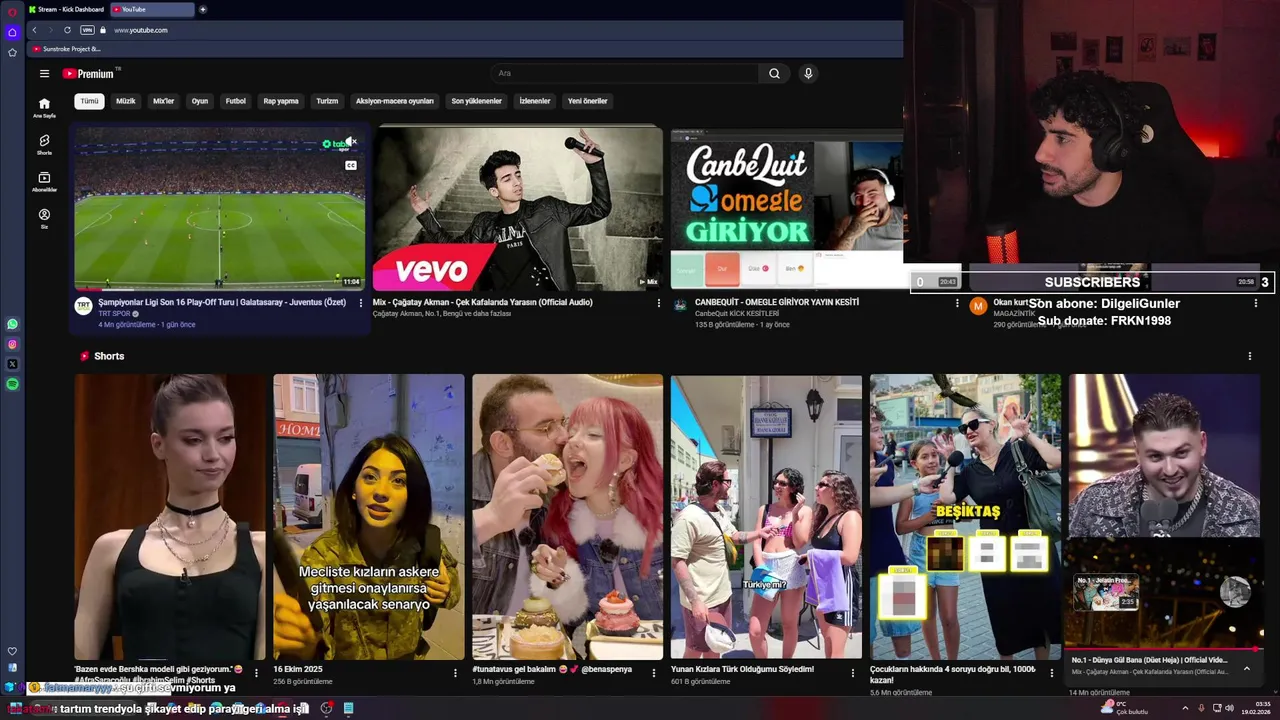The width and height of the screenshot is (1280, 720).
Task: Start voice search with the microphone icon
Action: (x=808, y=73)
